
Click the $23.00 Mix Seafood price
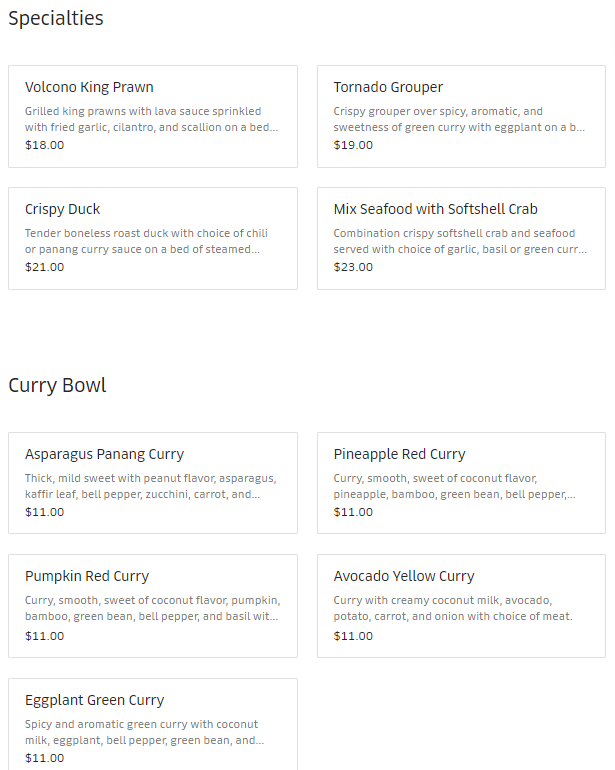coord(353,267)
